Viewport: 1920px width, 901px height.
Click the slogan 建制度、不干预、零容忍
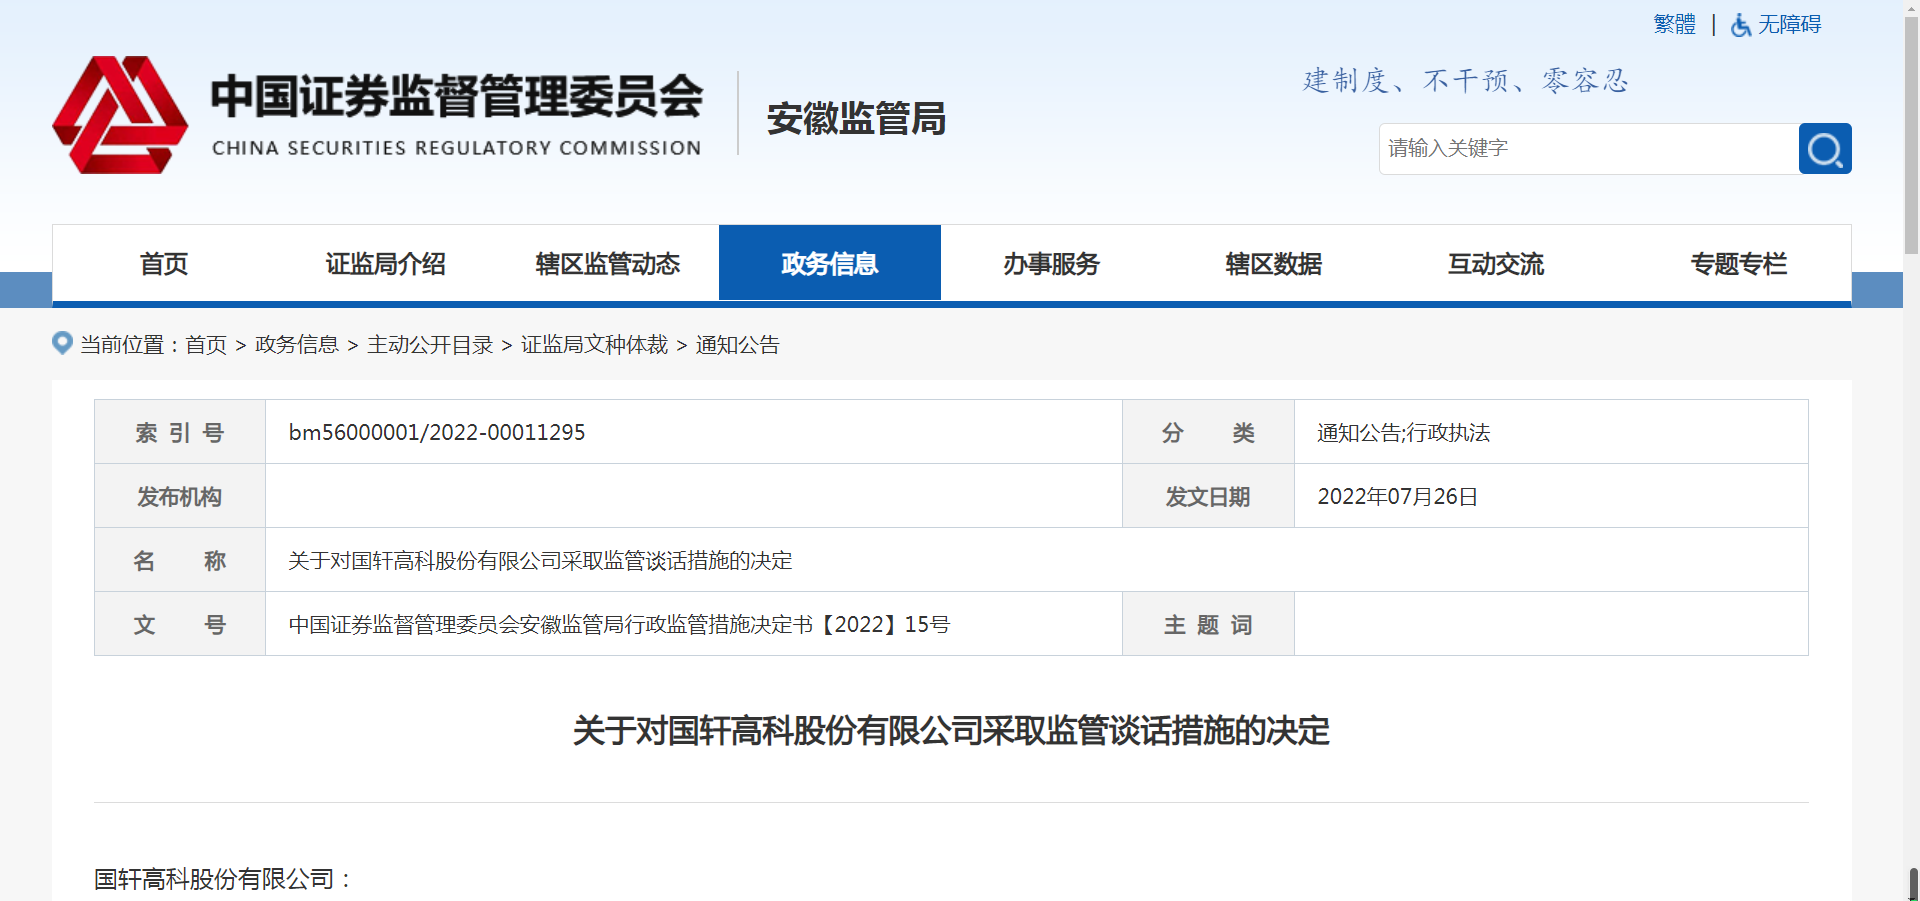pyautogui.click(x=1466, y=81)
